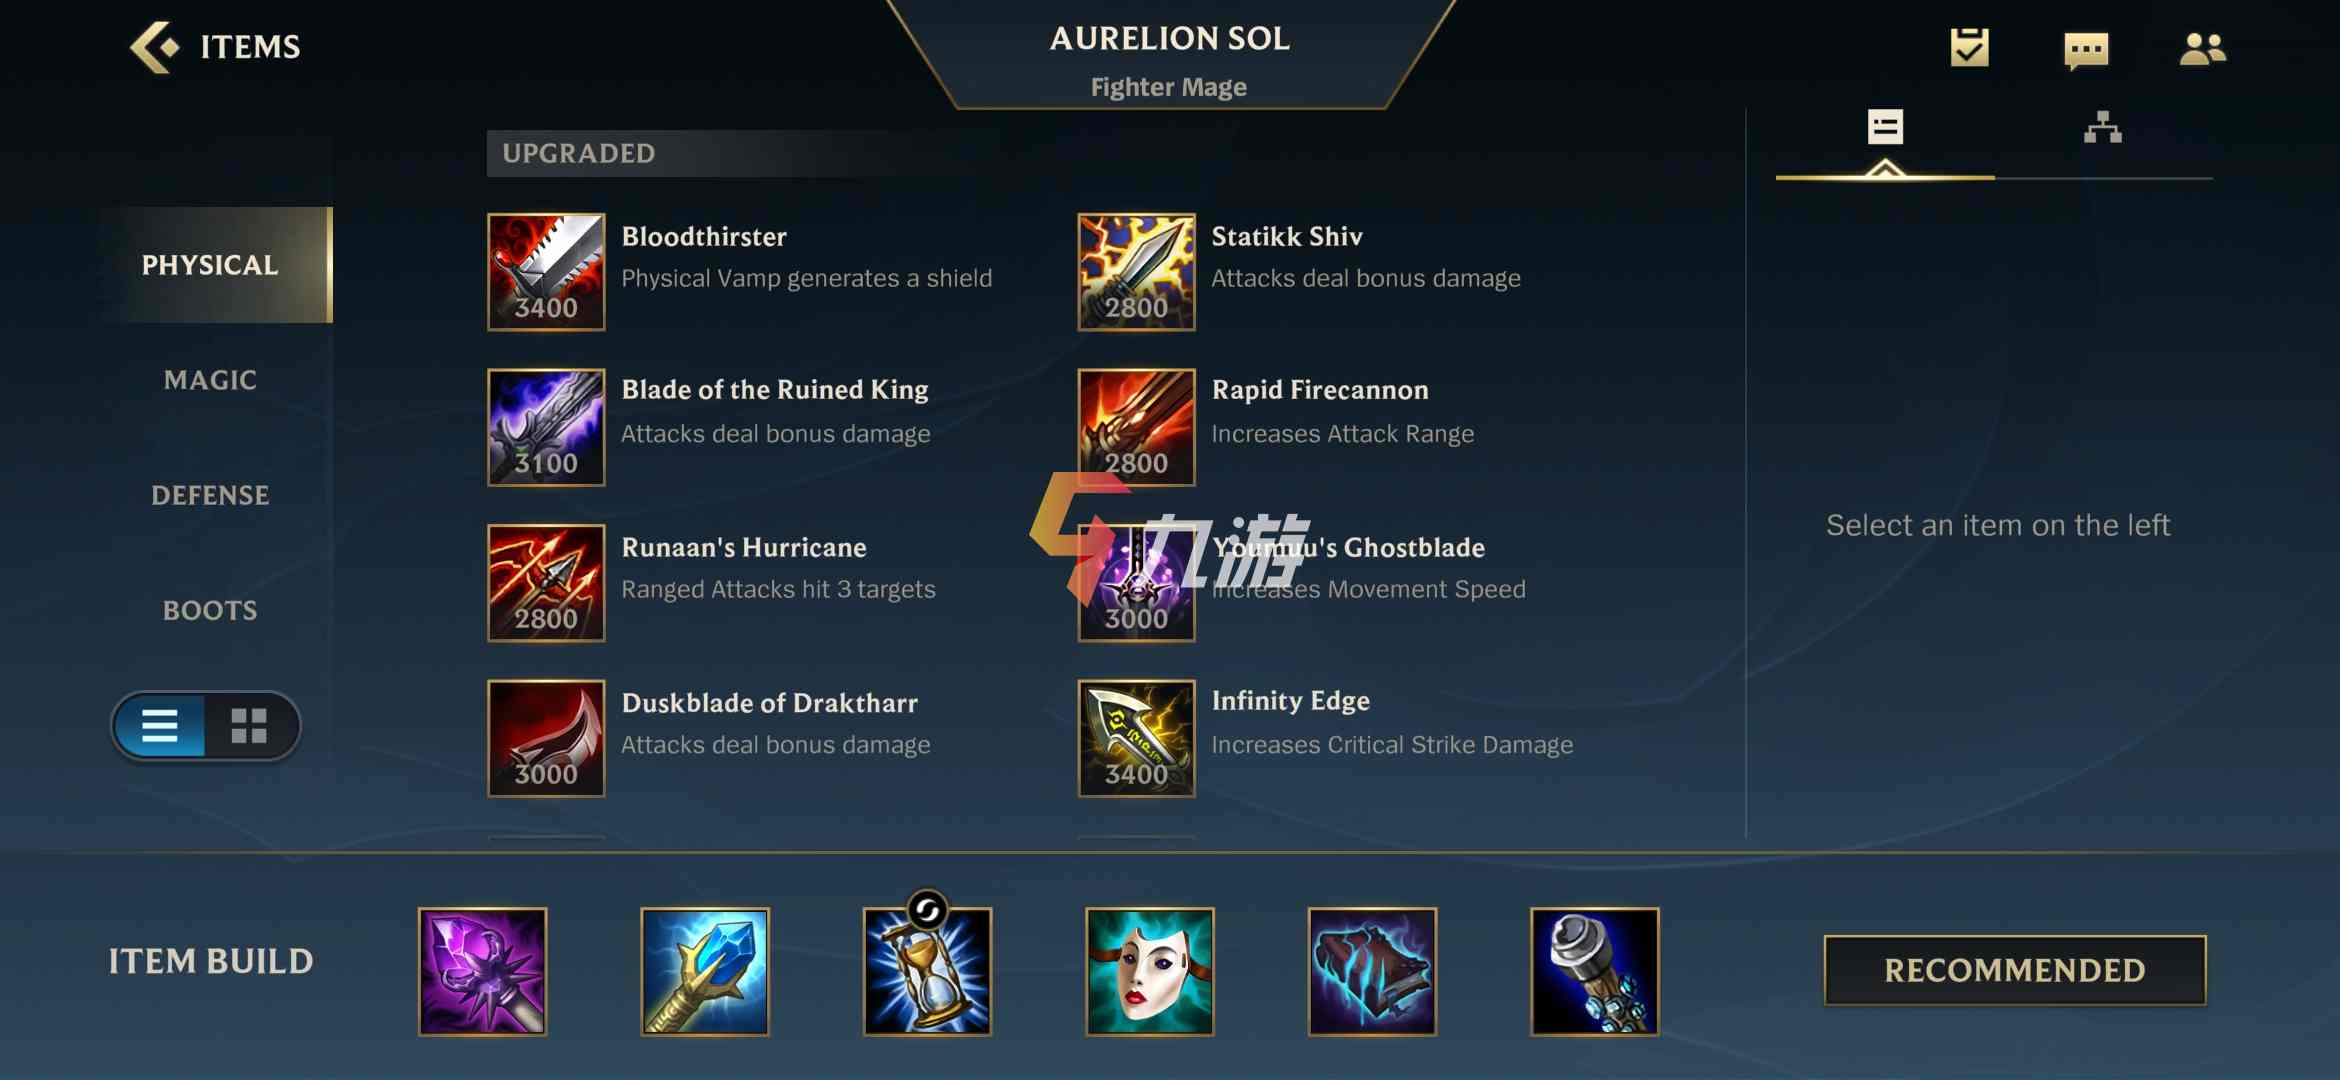Pick the Rapid Firecannon item icon
This screenshot has height=1080, width=2340.
[x=1136, y=427]
